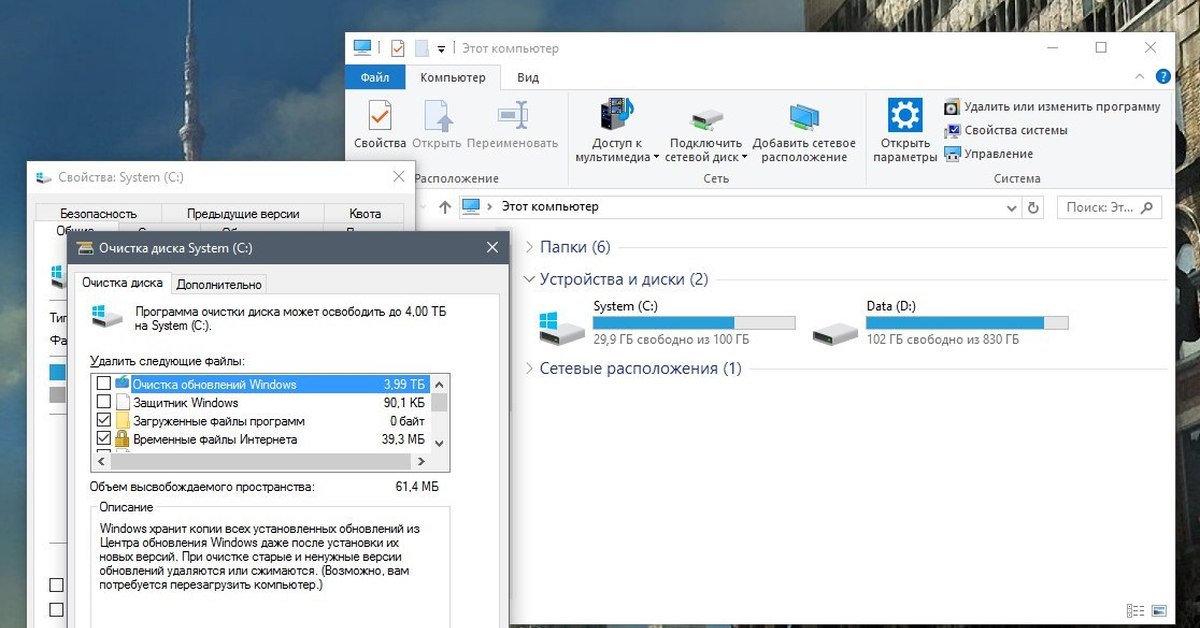Select the Компьютер ribbon tab
This screenshot has width=1200, height=628.
click(453, 77)
